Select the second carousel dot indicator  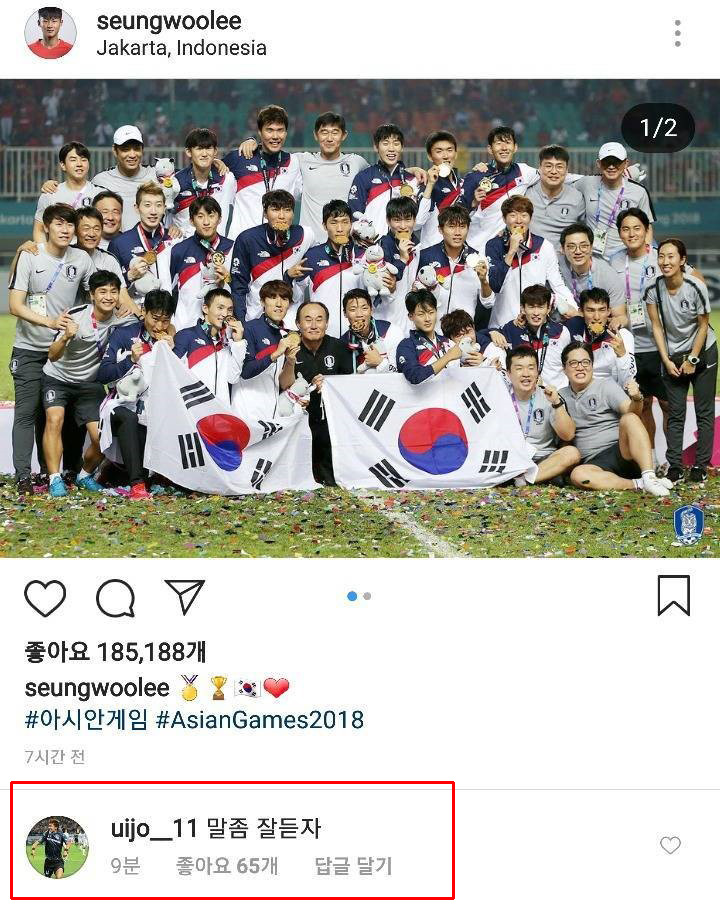tap(367, 596)
